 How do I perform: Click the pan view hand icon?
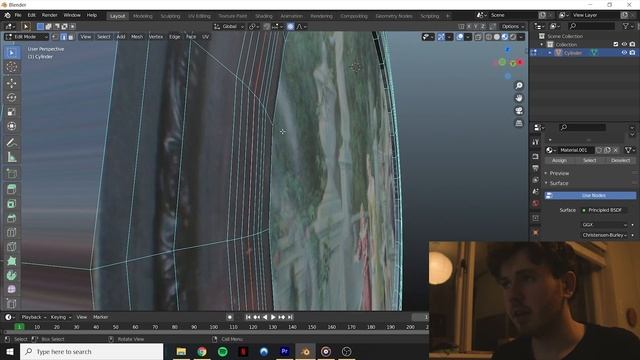(519, 98)
